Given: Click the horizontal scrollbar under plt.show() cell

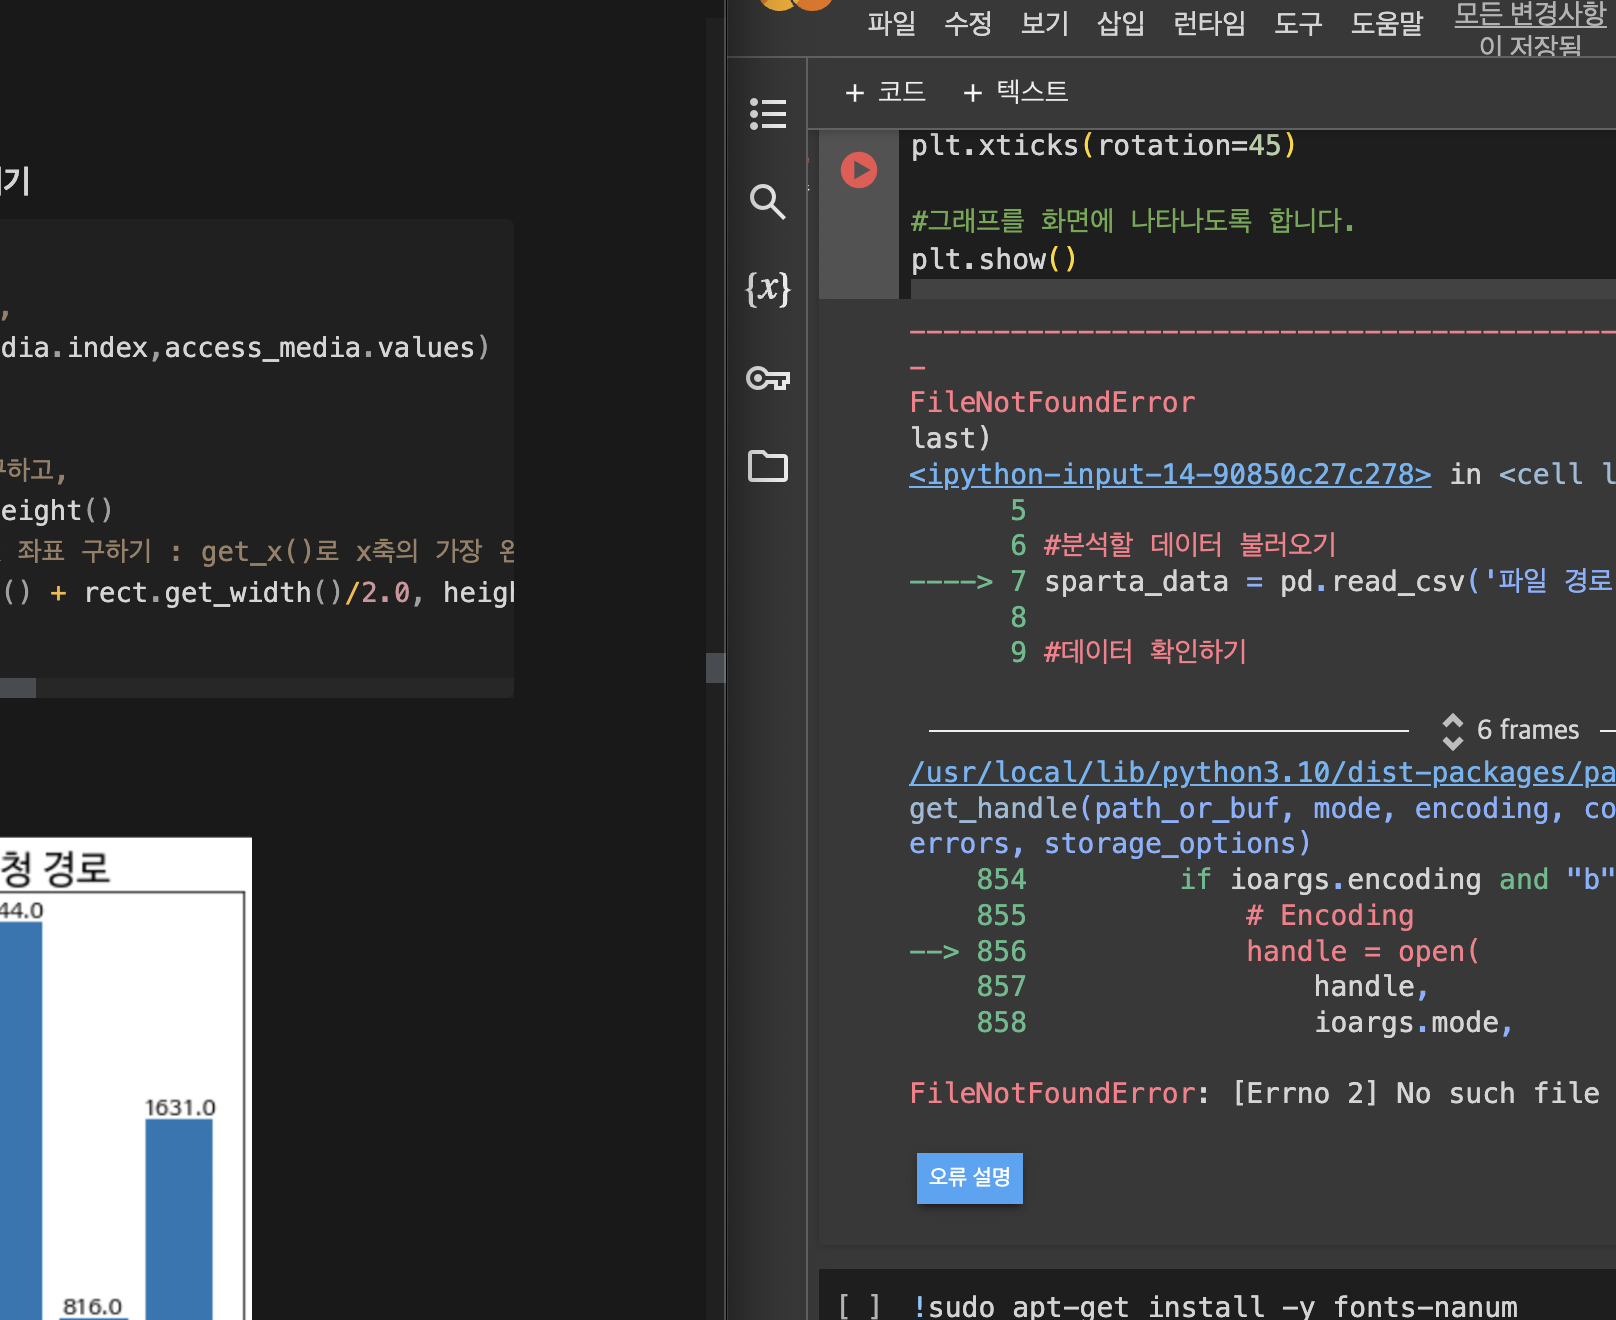Looking at the screenshot, I should click(1263, 289).
